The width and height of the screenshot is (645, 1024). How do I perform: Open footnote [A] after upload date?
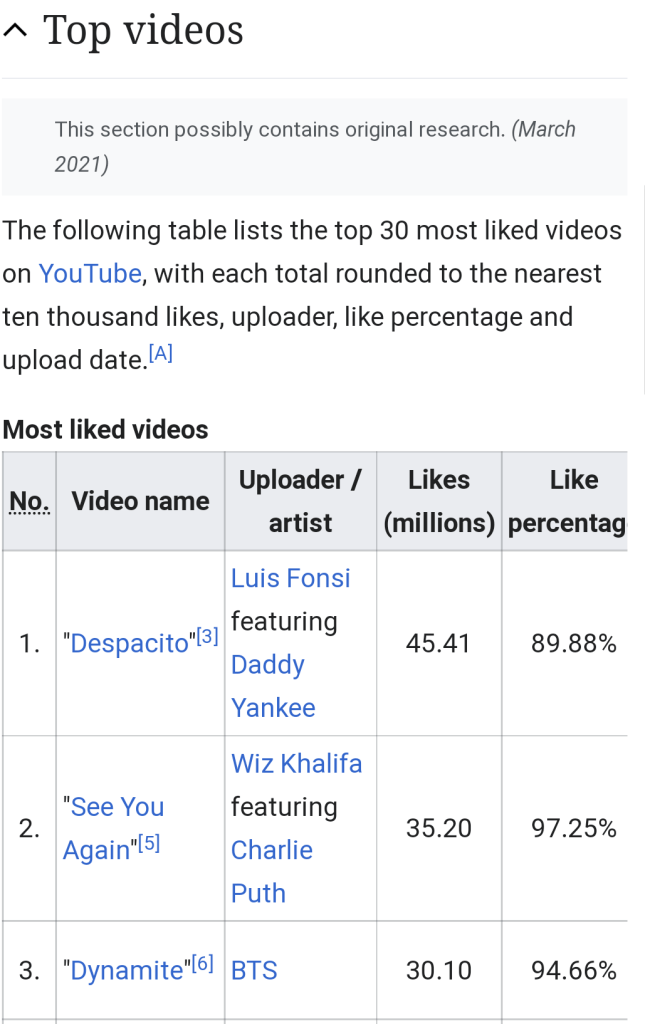point(160,354)
